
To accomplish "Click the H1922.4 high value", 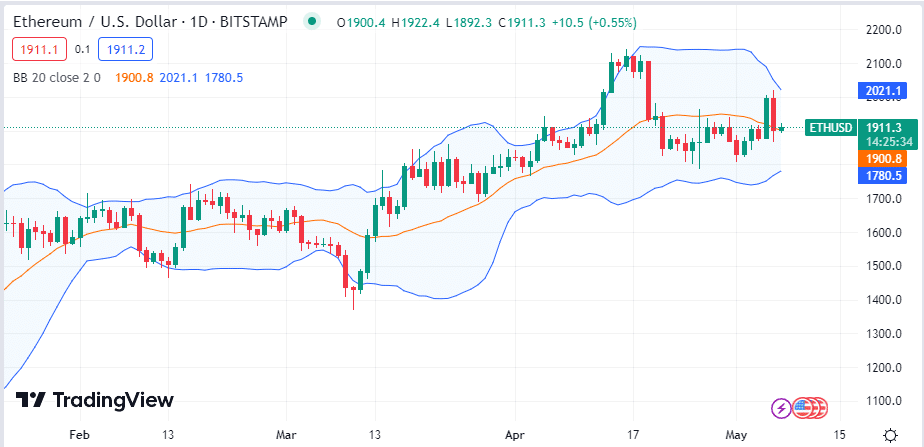I will (415, 22).
